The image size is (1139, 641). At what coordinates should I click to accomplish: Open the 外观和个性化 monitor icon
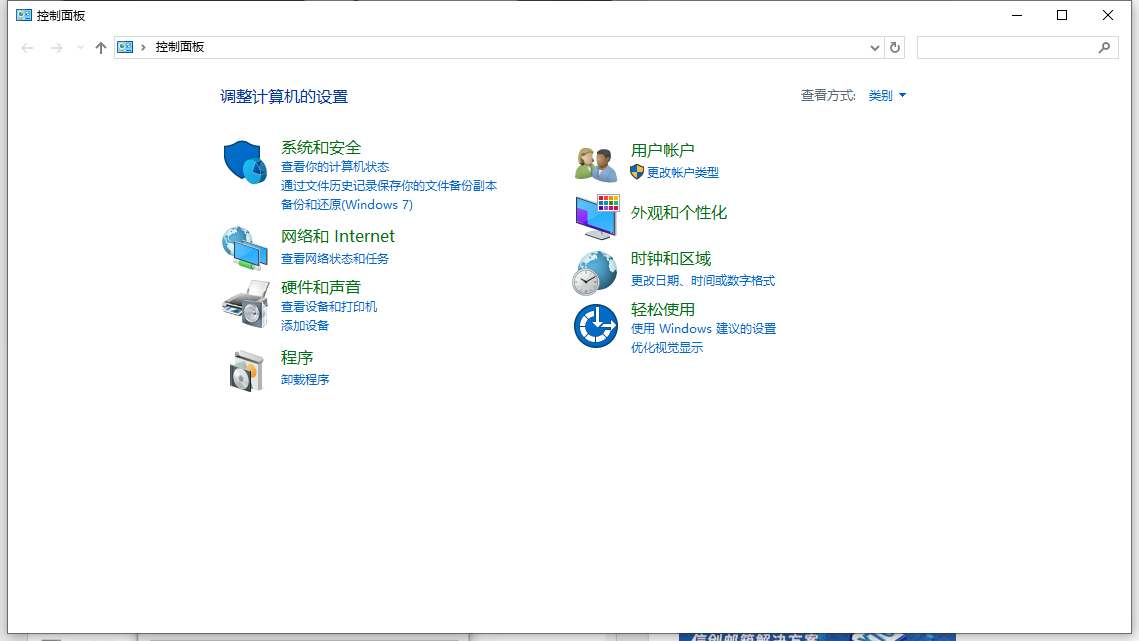pyautogui.click(x=596, y=216)
